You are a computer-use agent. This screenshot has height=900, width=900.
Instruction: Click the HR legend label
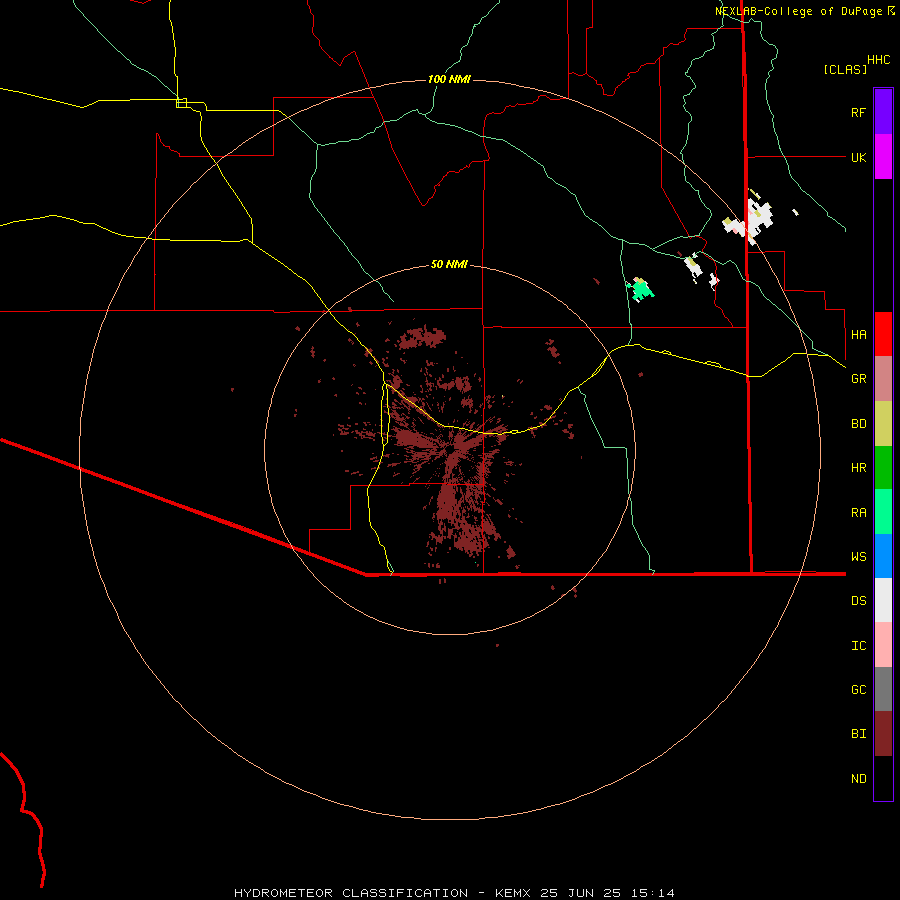click(858, 468)
